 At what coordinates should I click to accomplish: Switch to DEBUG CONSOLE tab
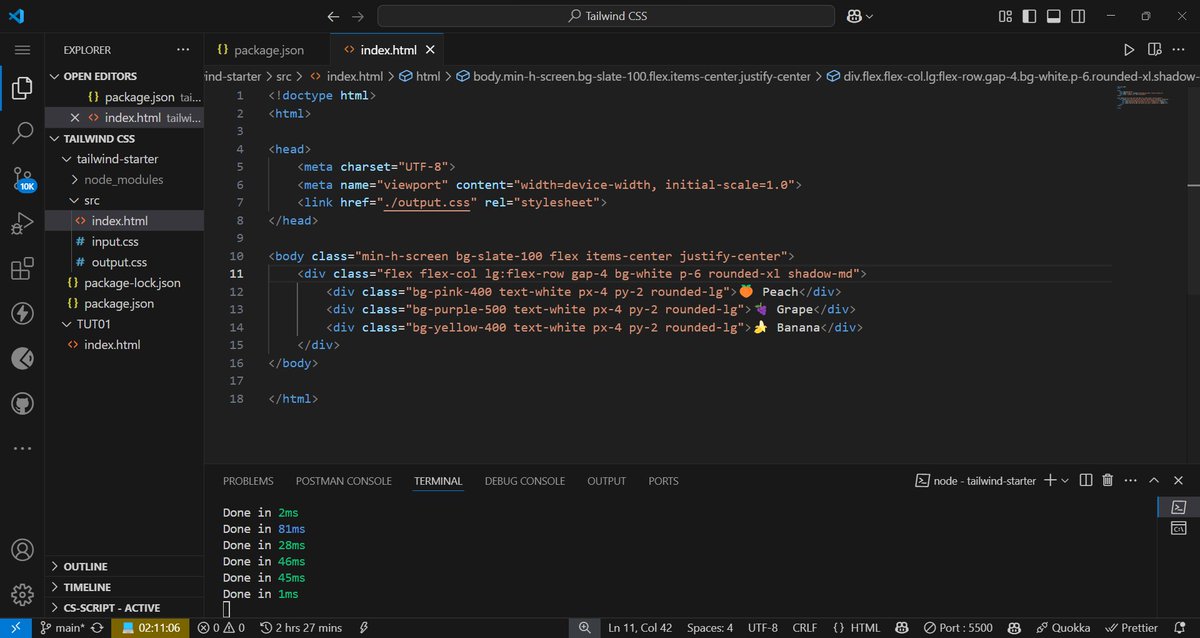(525, 481)
